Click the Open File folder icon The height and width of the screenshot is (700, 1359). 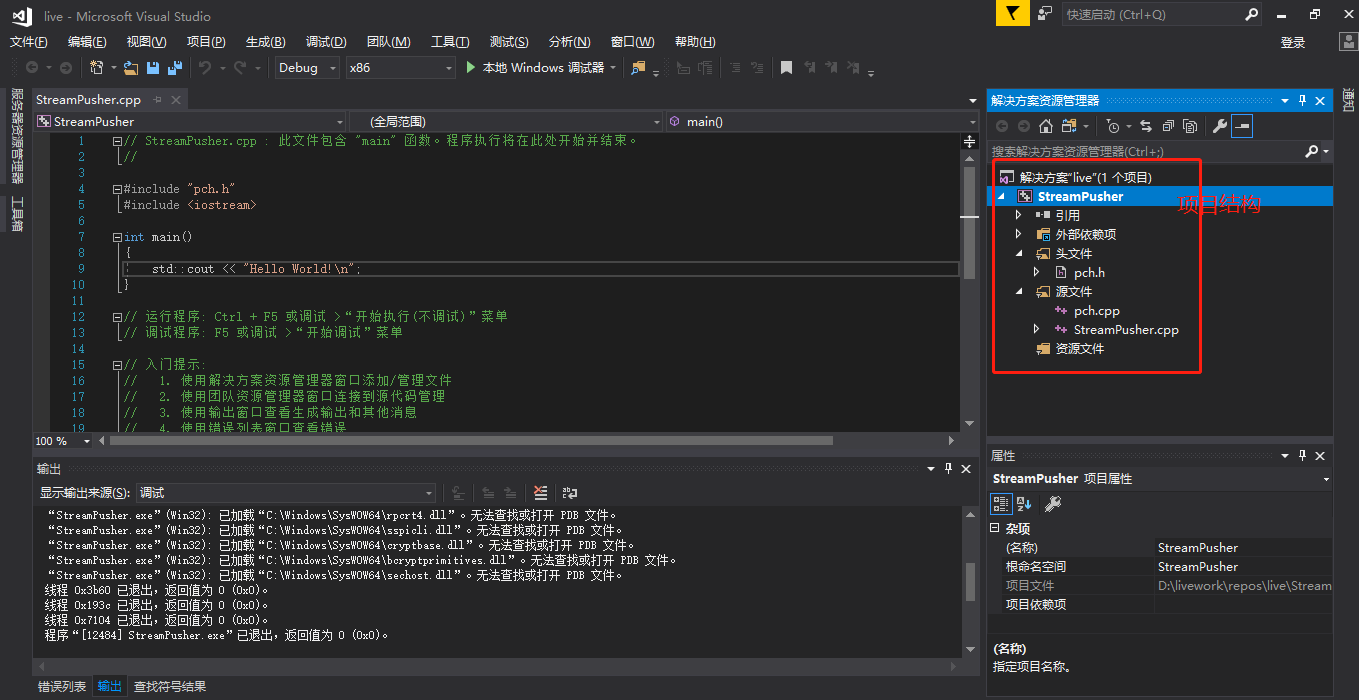pos(130,68)
